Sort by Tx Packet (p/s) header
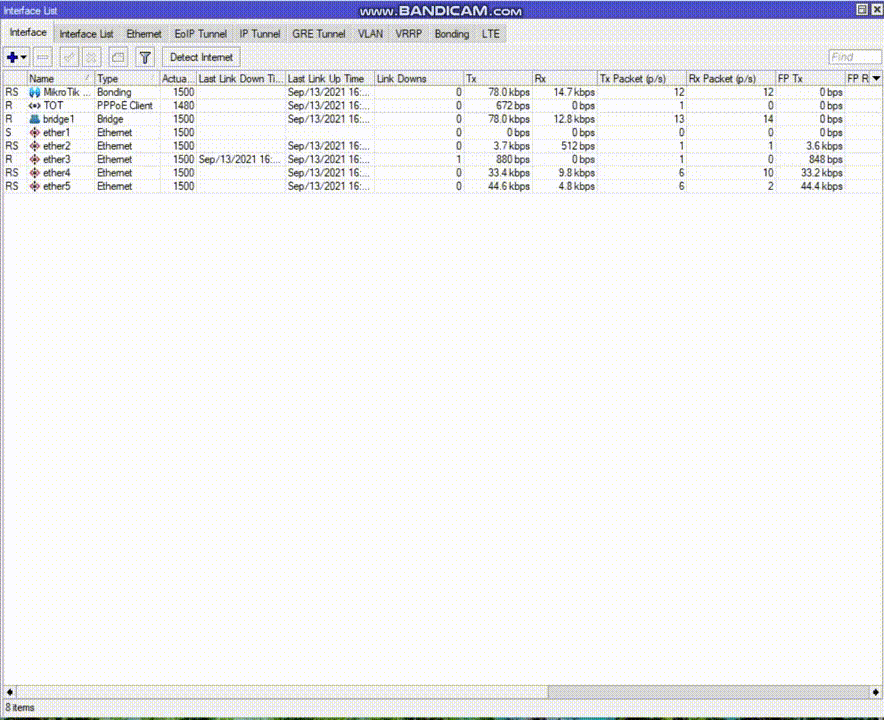 [x=642, y=78]
